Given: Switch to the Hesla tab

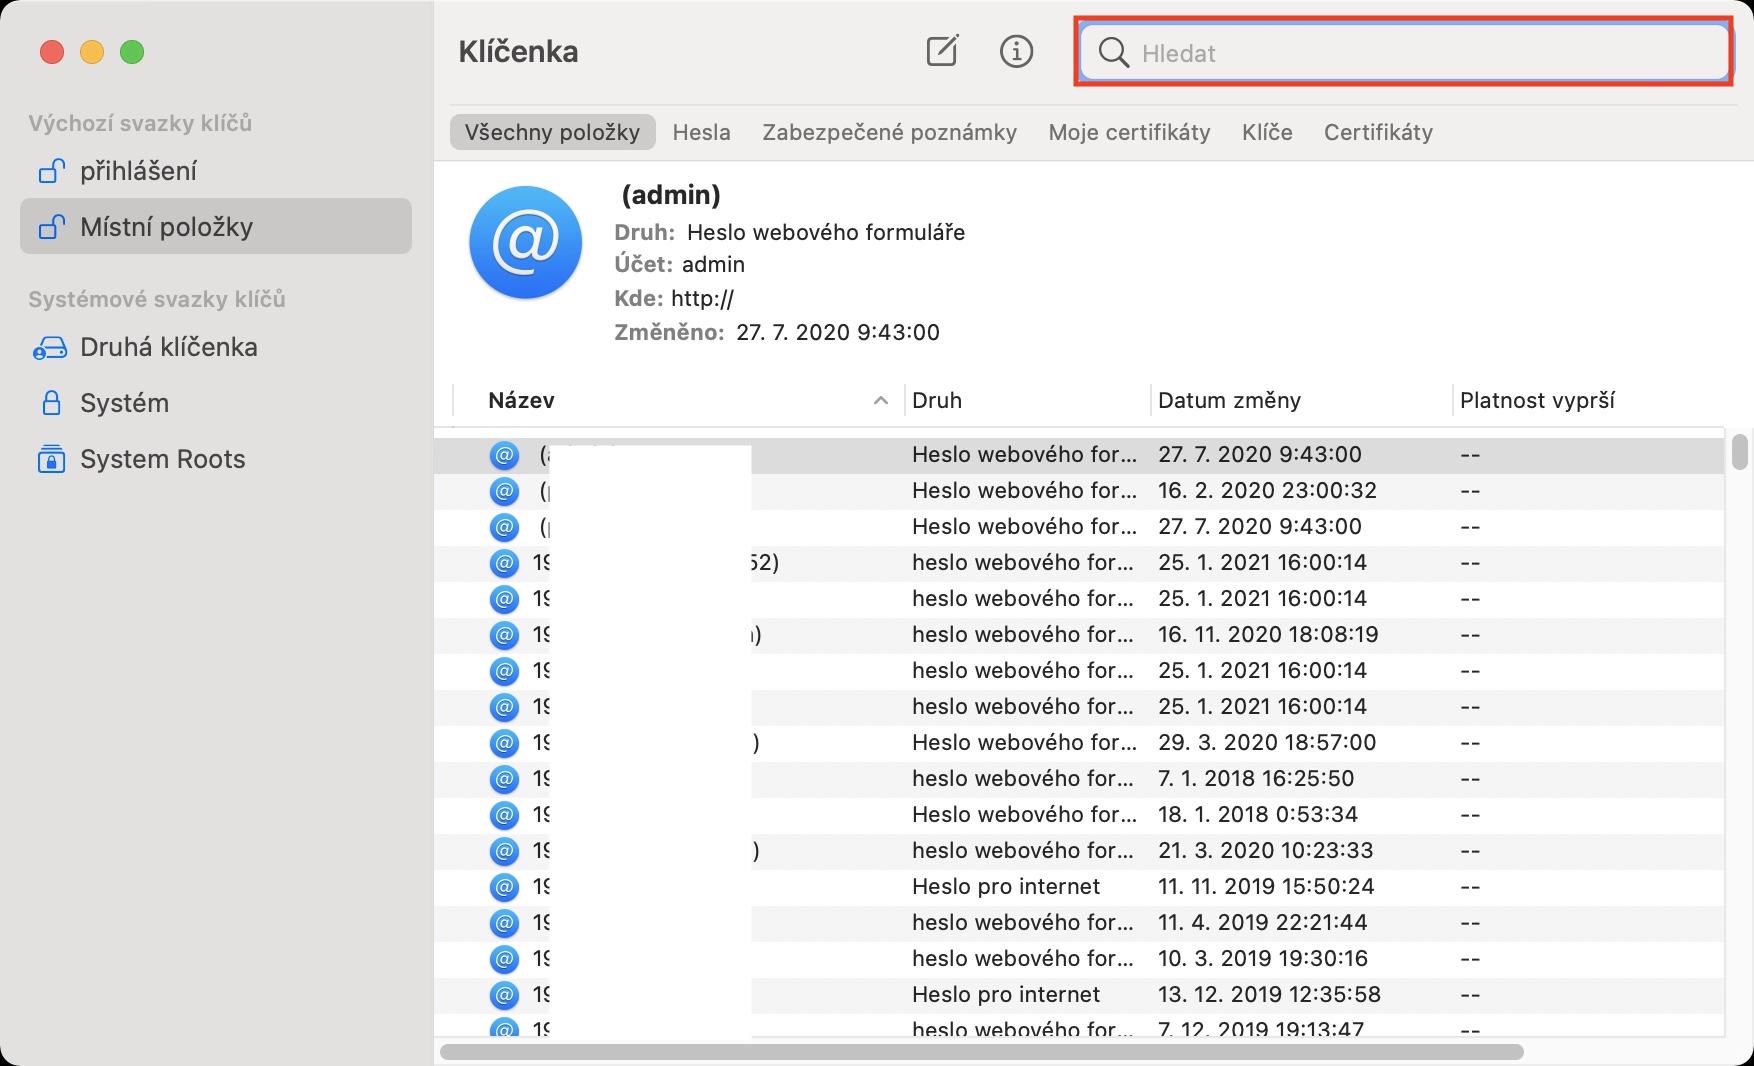Looking at the screenshot, I should point(701,132).
